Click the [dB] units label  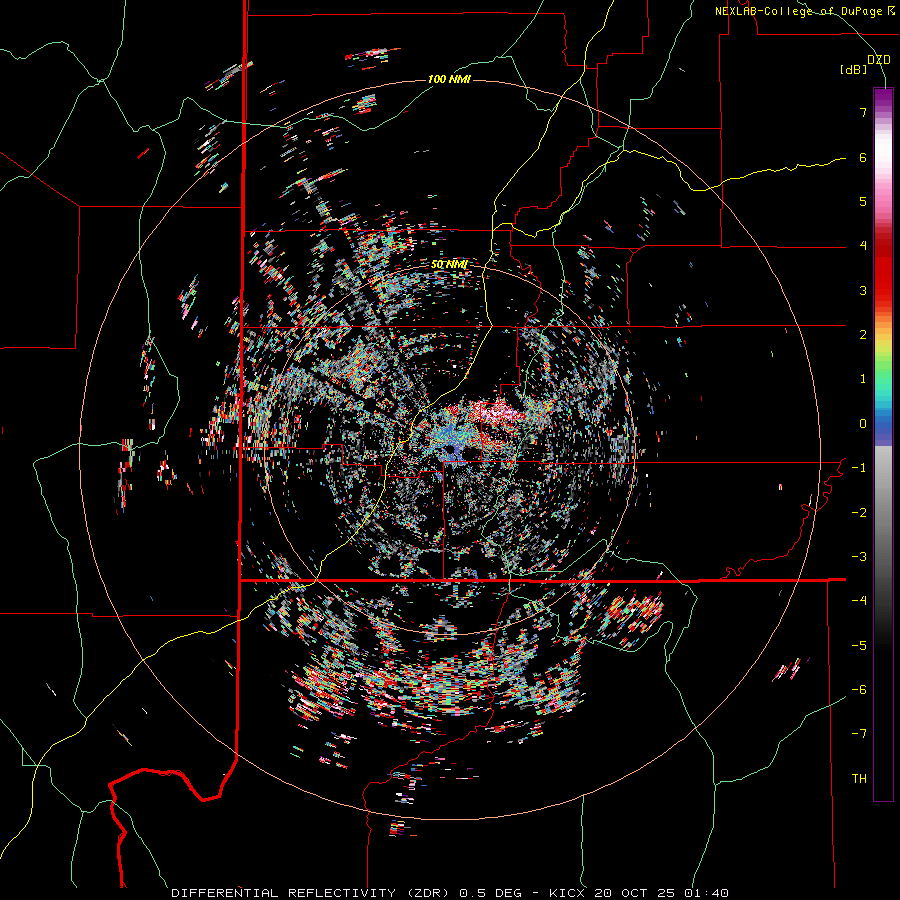point(854,70)
